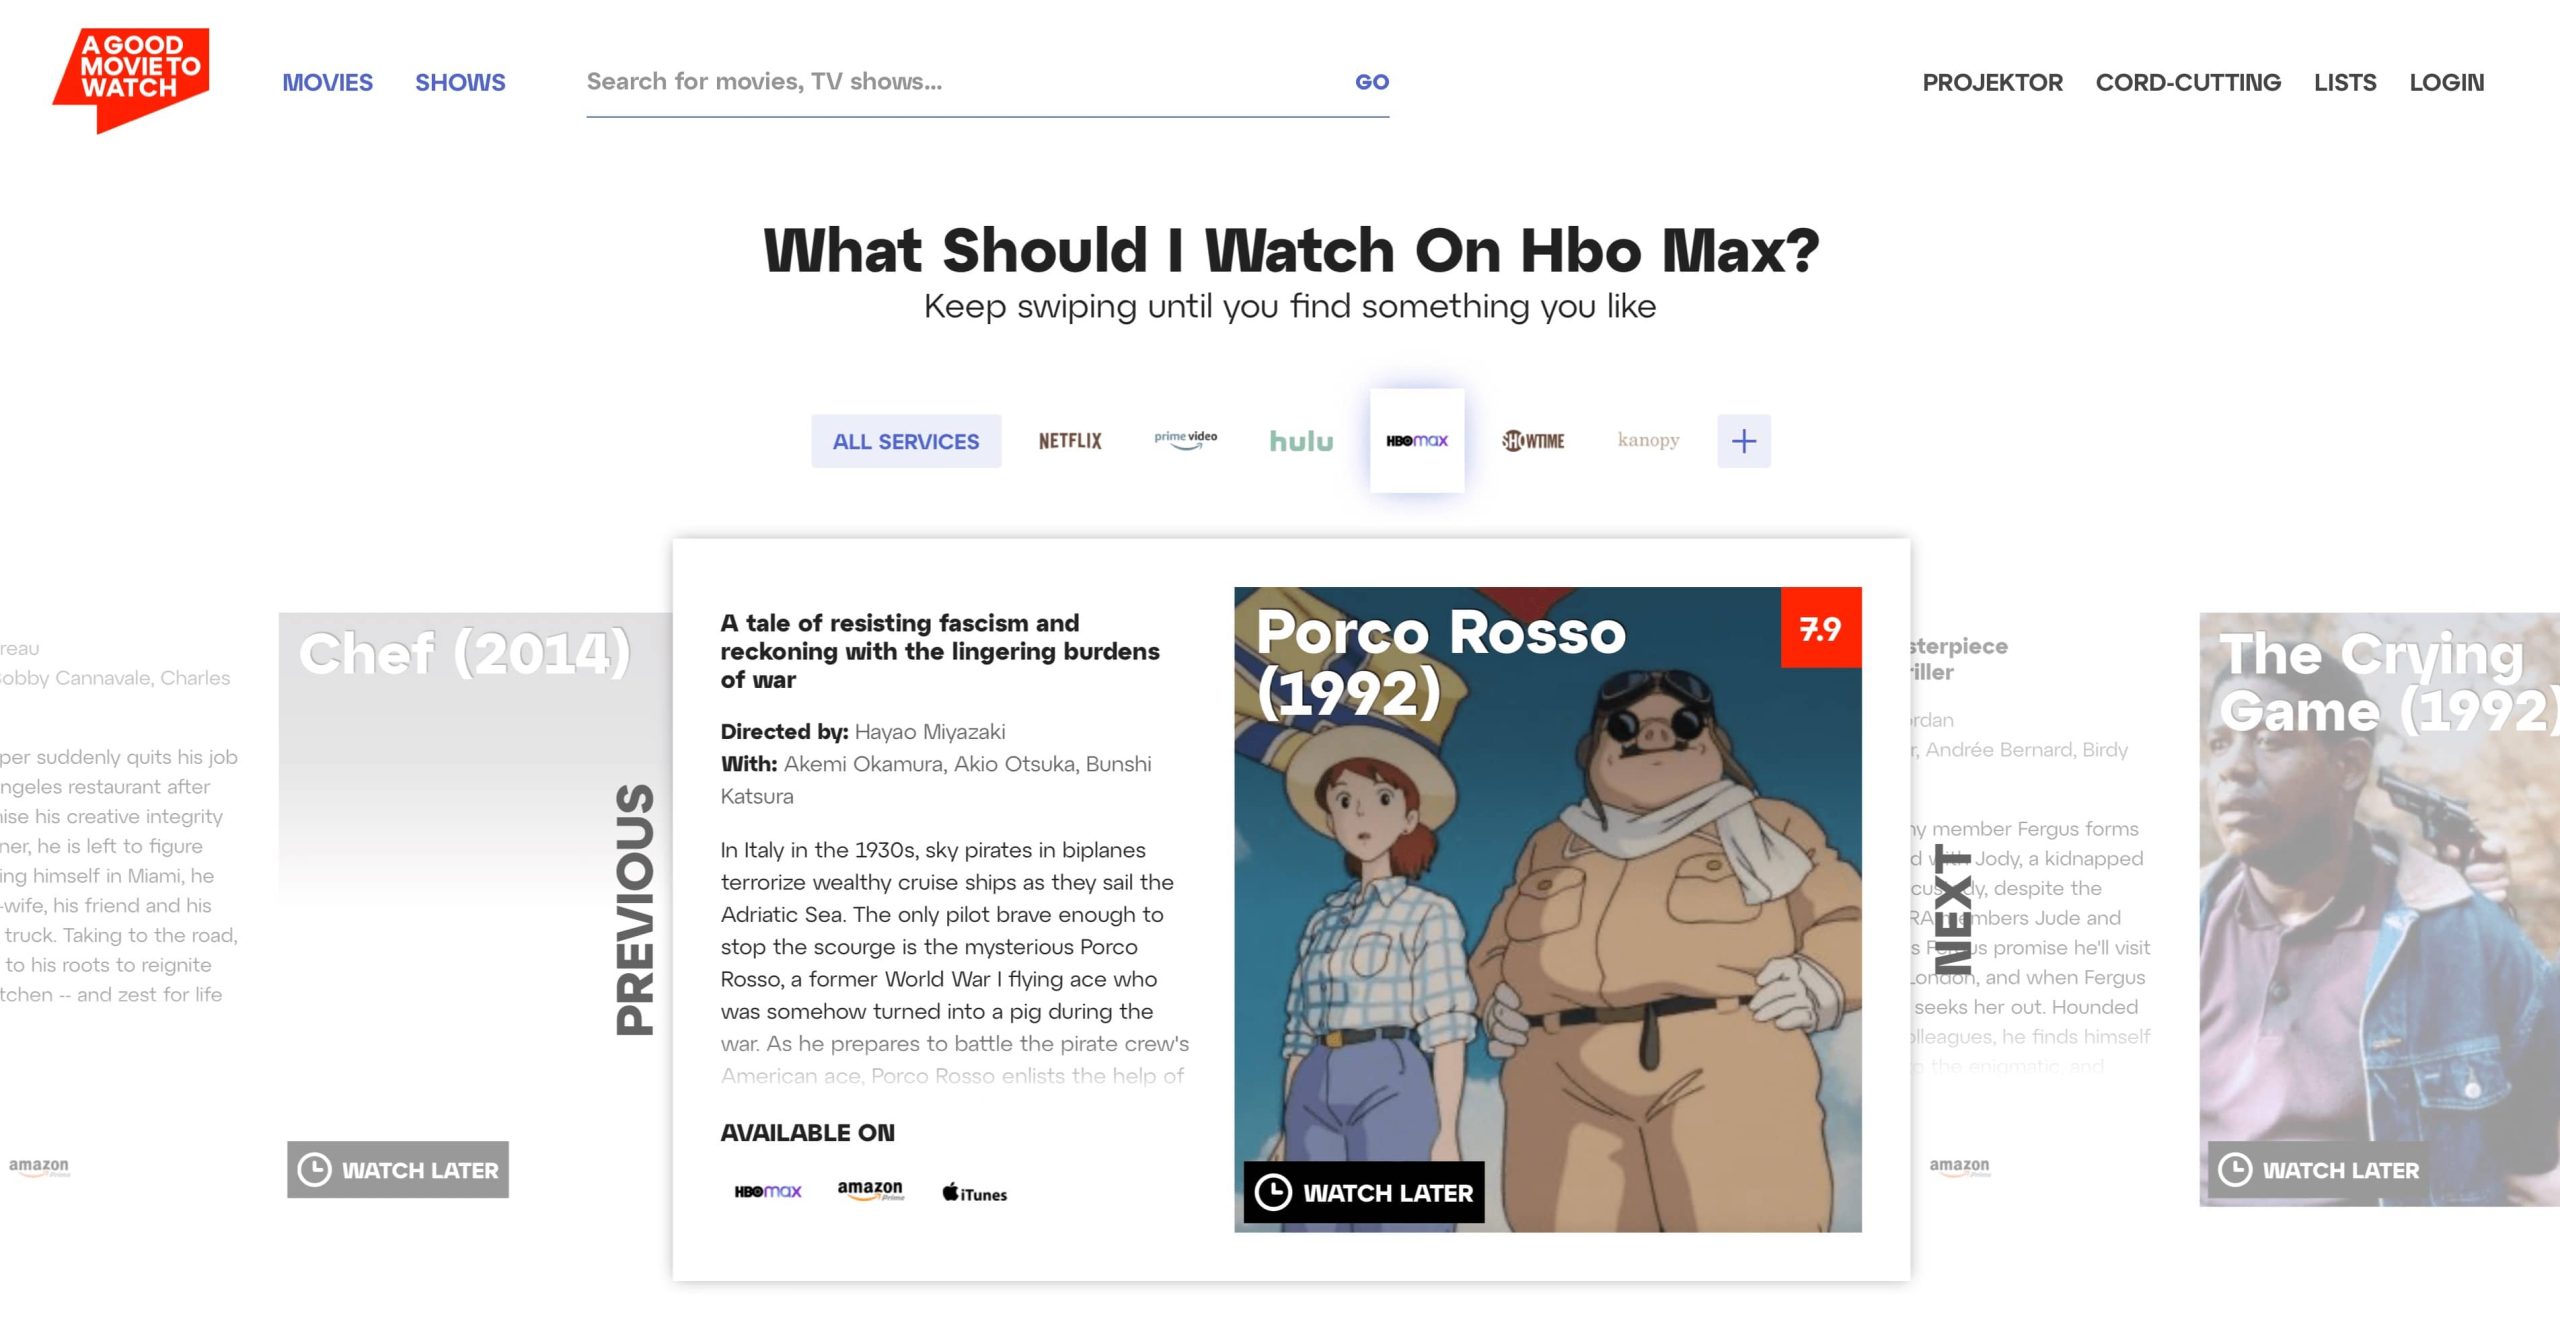Expand more services with the plus button
Viewport: 2560px width, 1318px height.
[1743, 441]
